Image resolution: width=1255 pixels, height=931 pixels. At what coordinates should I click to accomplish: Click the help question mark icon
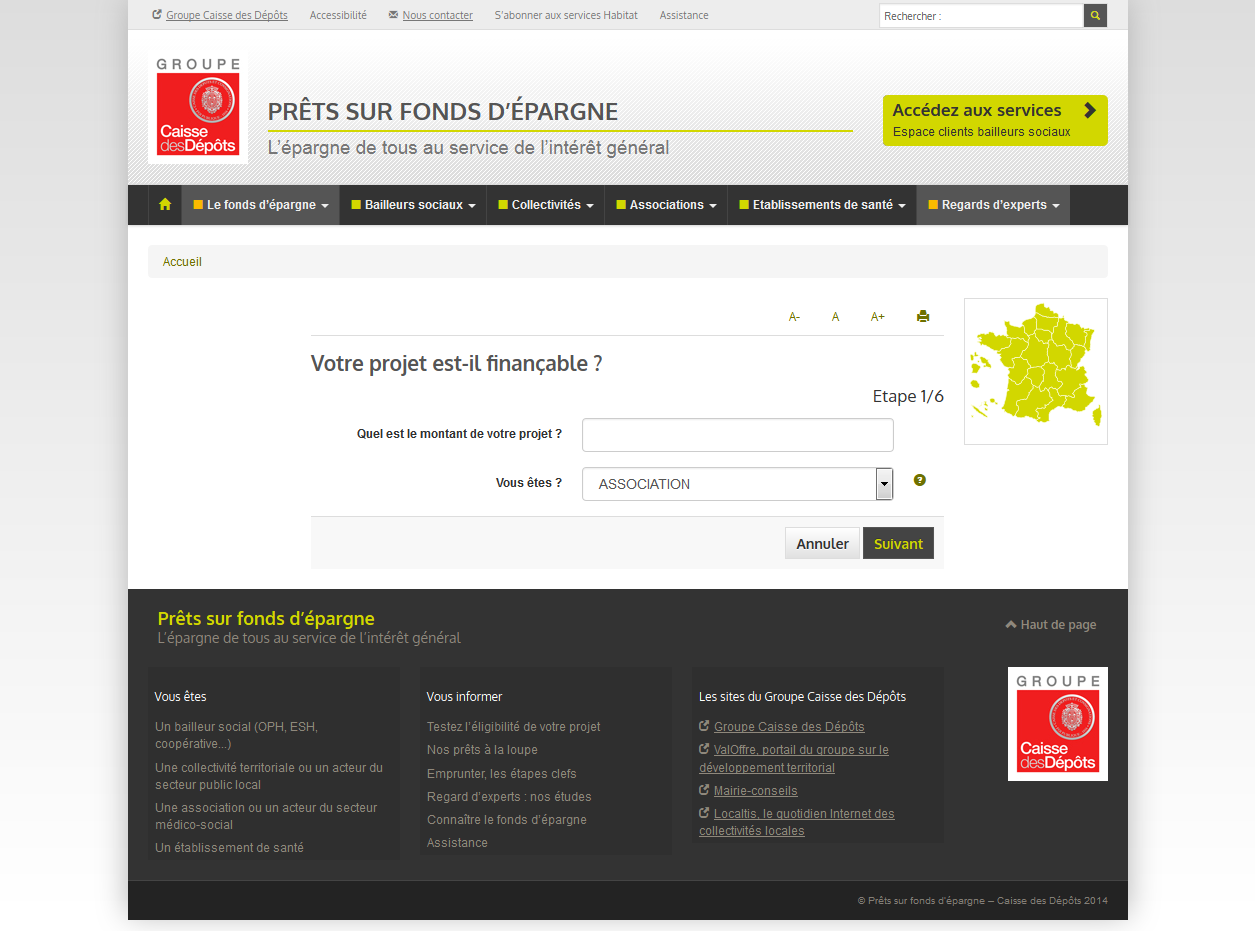[920, 480]
